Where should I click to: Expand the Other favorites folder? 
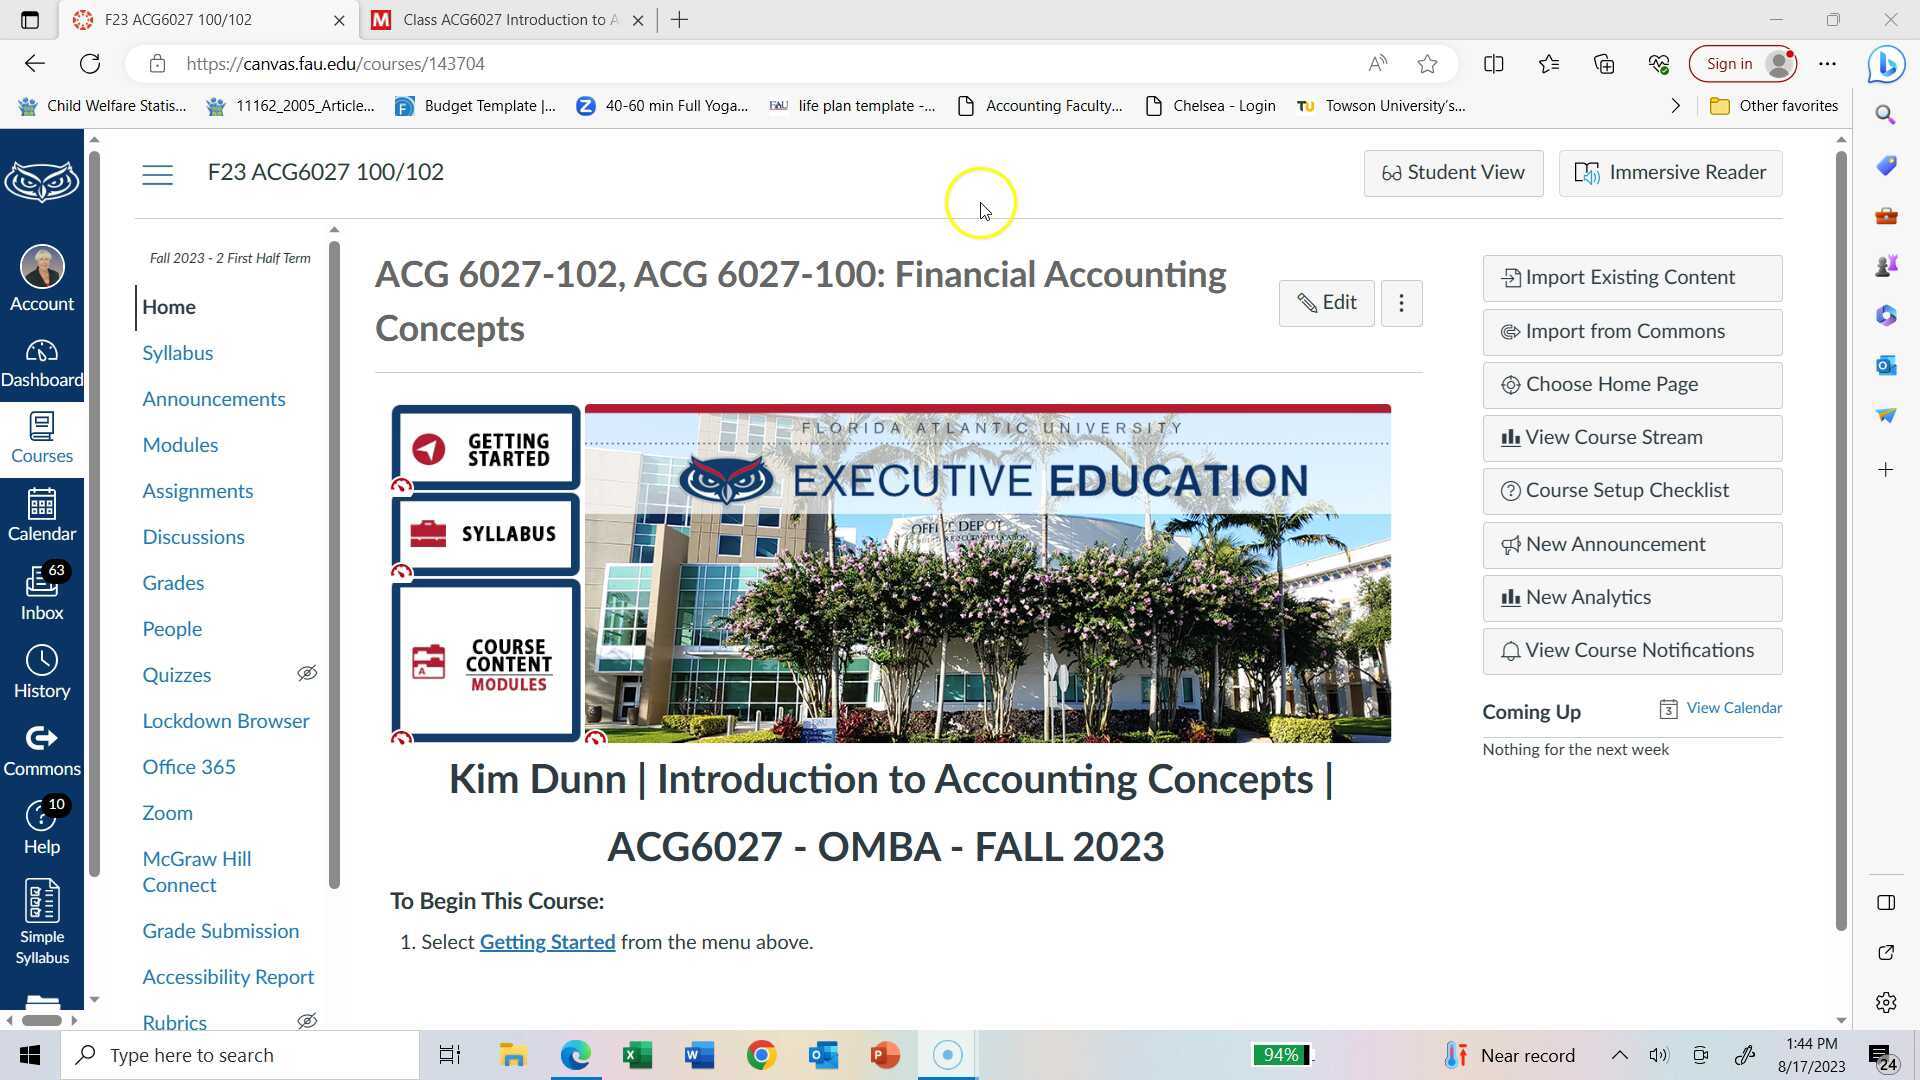[1773, 105]
